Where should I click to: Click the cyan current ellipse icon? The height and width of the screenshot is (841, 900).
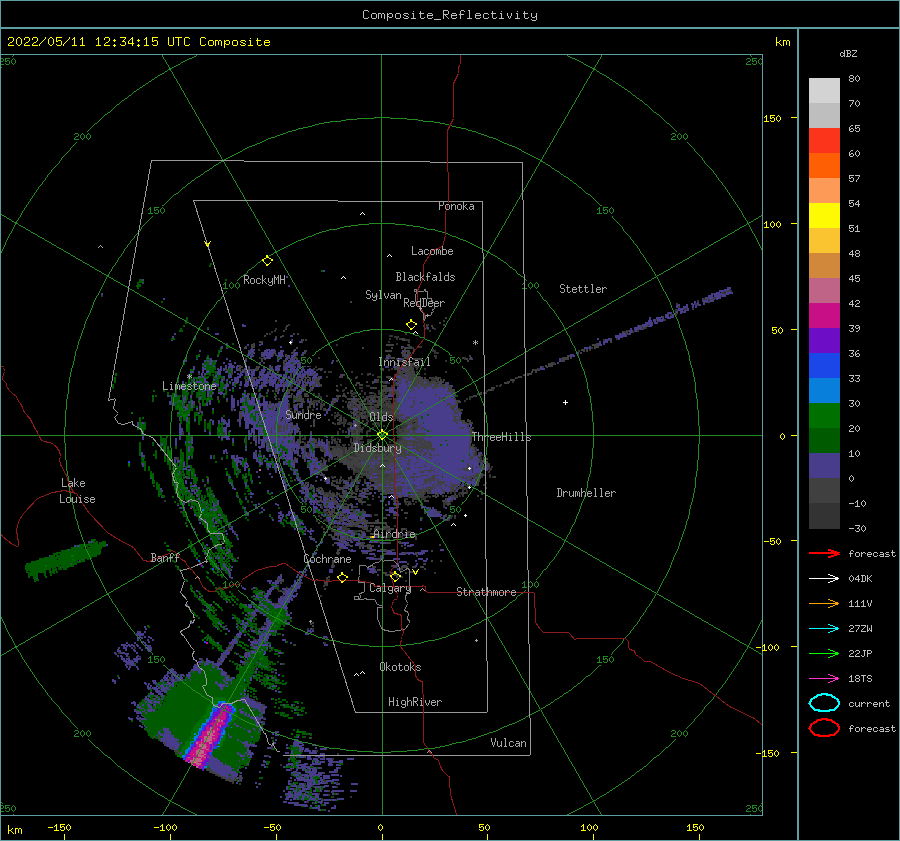coord(824,703)
